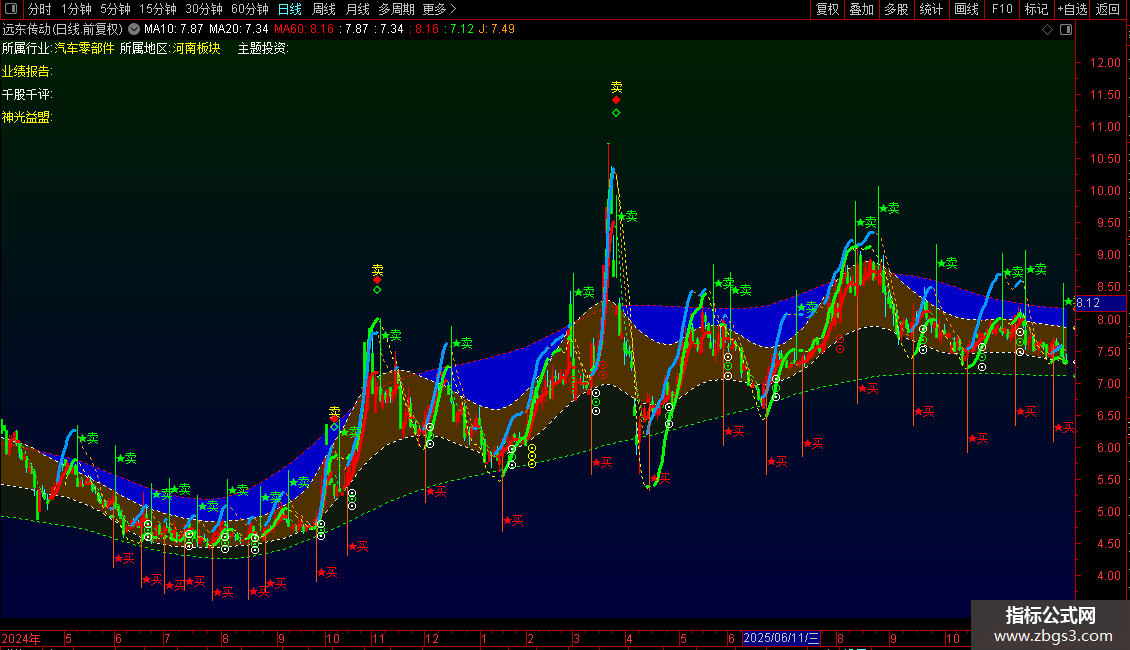This screenshot has height=650, width=1130.
Task: Click the 神光益盟 label
Action: coord(27,117)
